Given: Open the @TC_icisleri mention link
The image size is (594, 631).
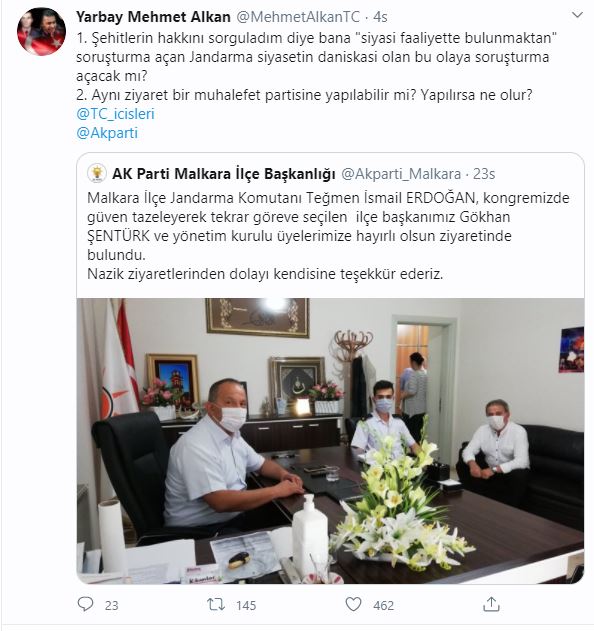Looking at the screenshot, I should coord(115,114).
